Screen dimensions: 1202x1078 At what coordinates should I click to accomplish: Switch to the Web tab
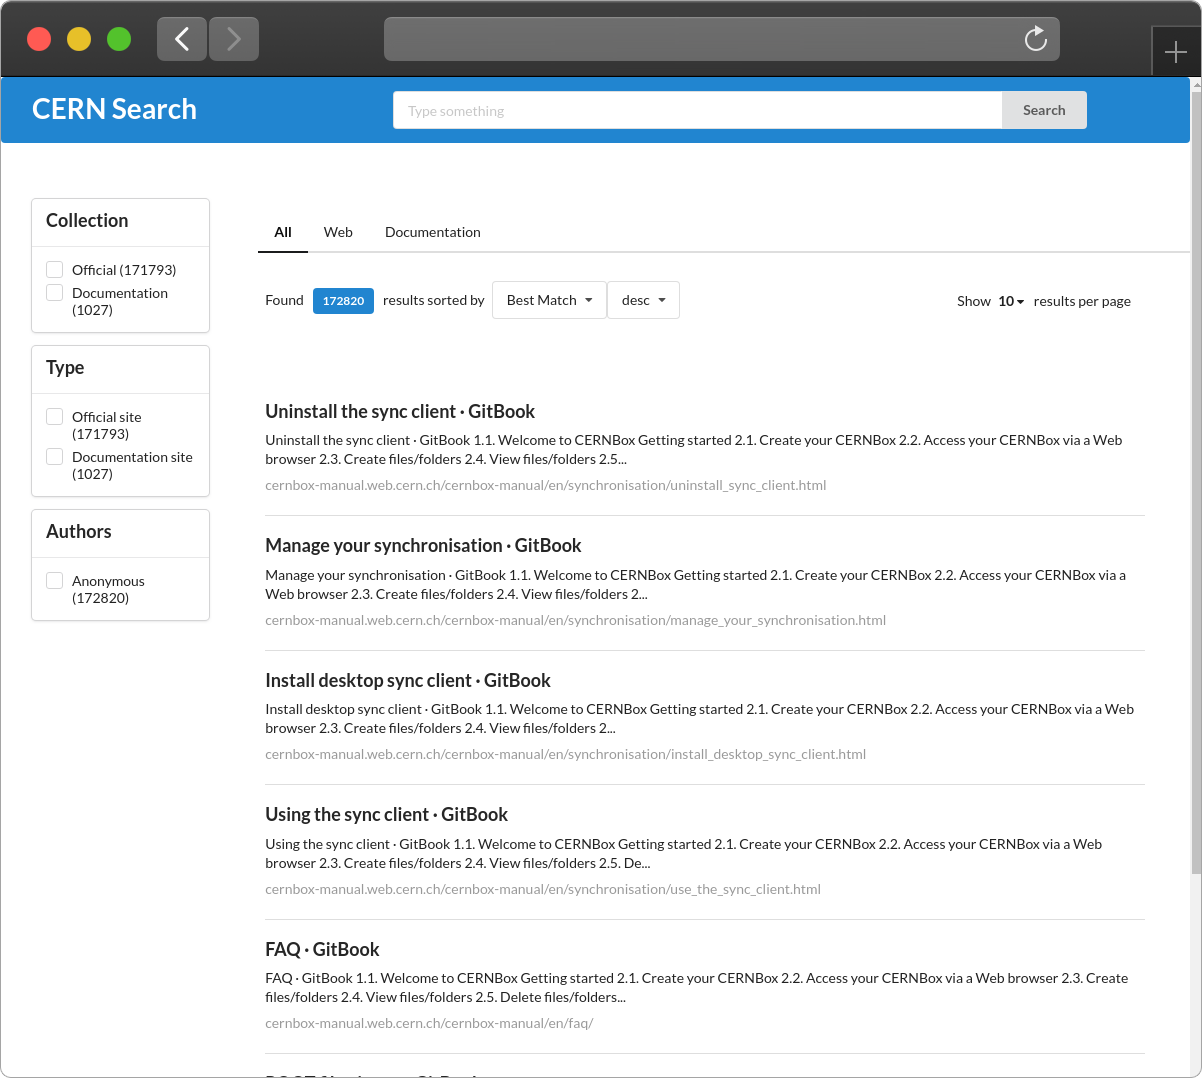click(338, 232)
